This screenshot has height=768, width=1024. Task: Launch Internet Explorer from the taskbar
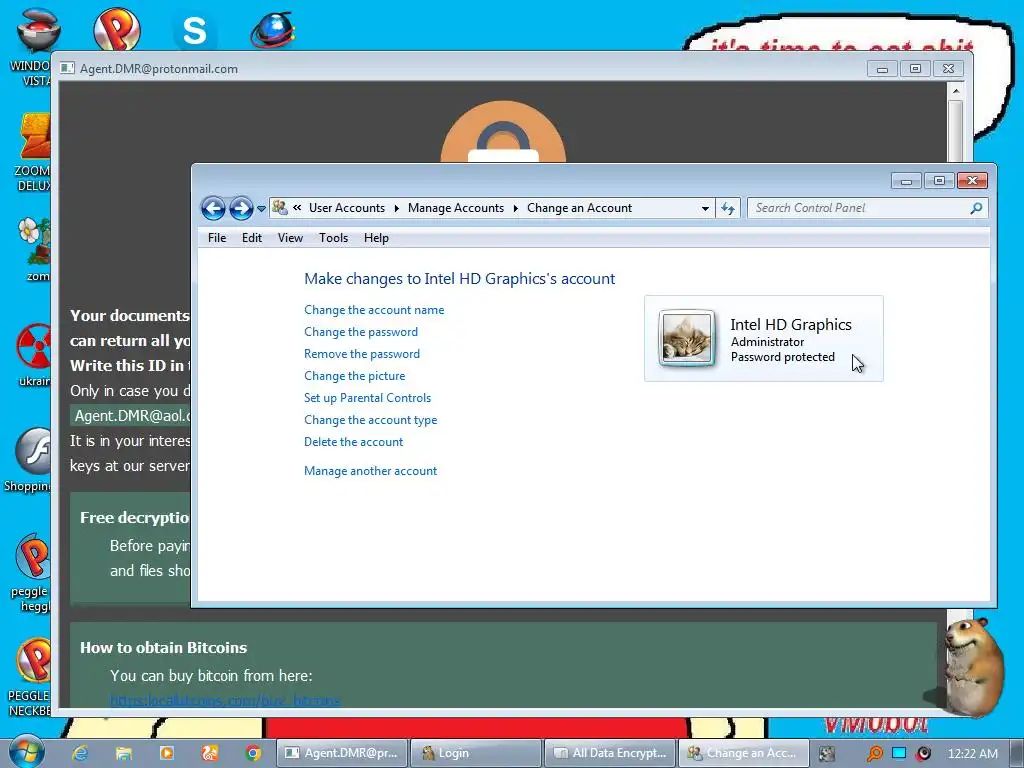point(80,753)
